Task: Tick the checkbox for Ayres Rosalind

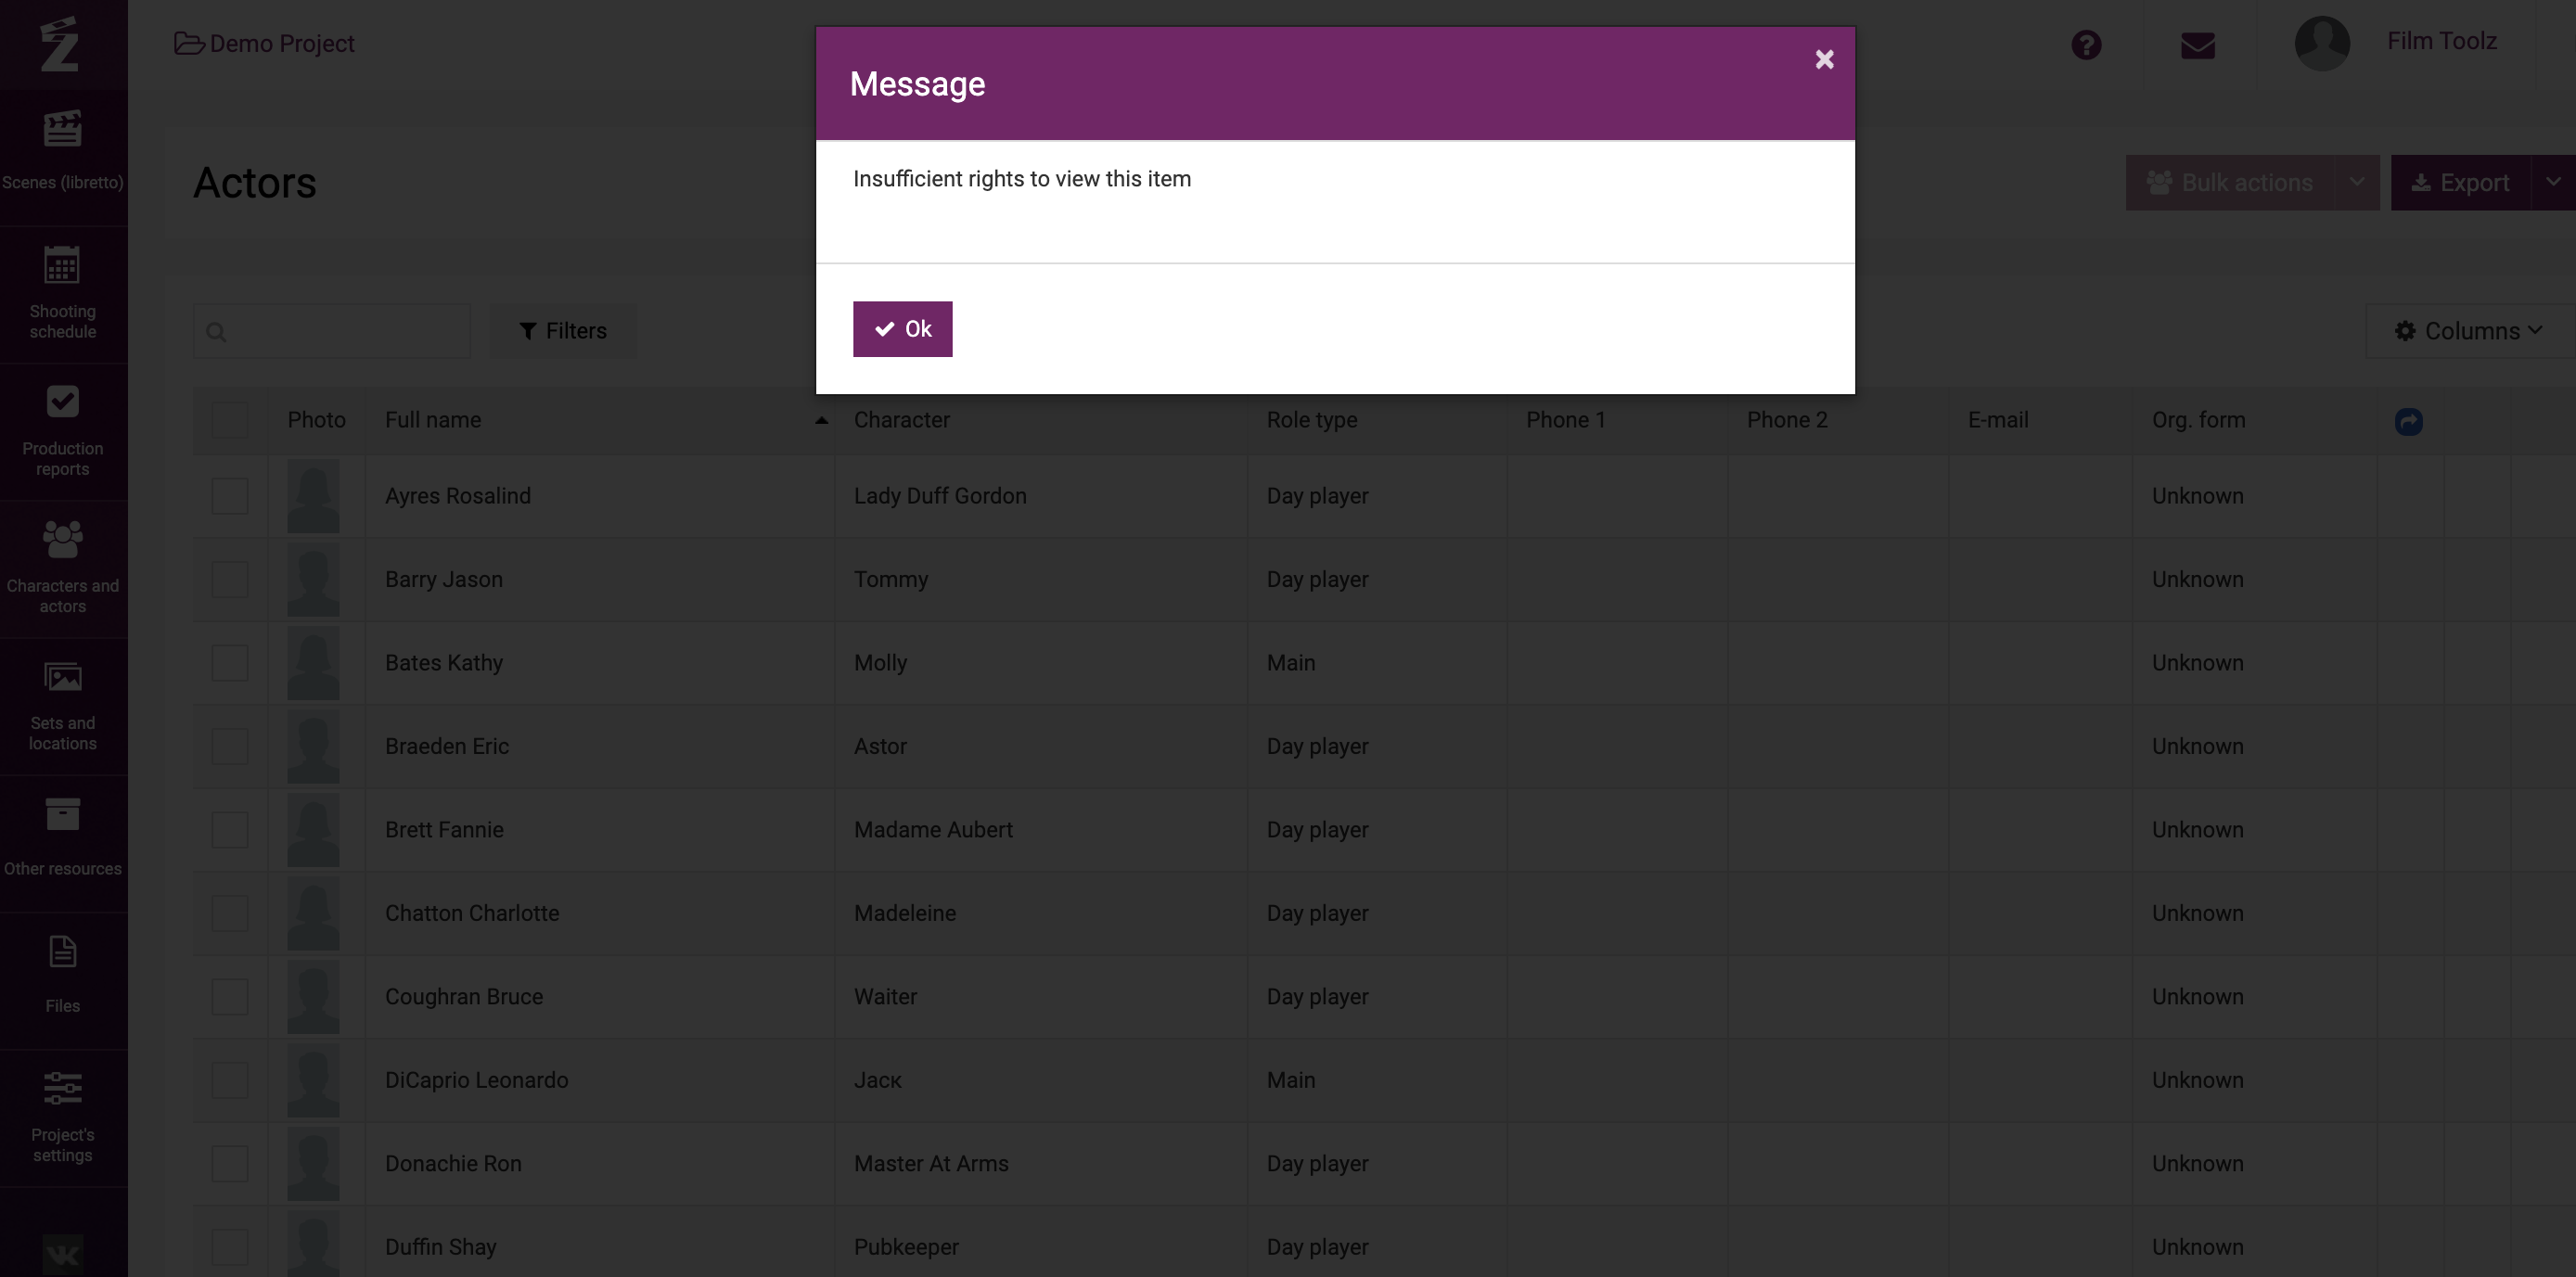Action: 230,496
